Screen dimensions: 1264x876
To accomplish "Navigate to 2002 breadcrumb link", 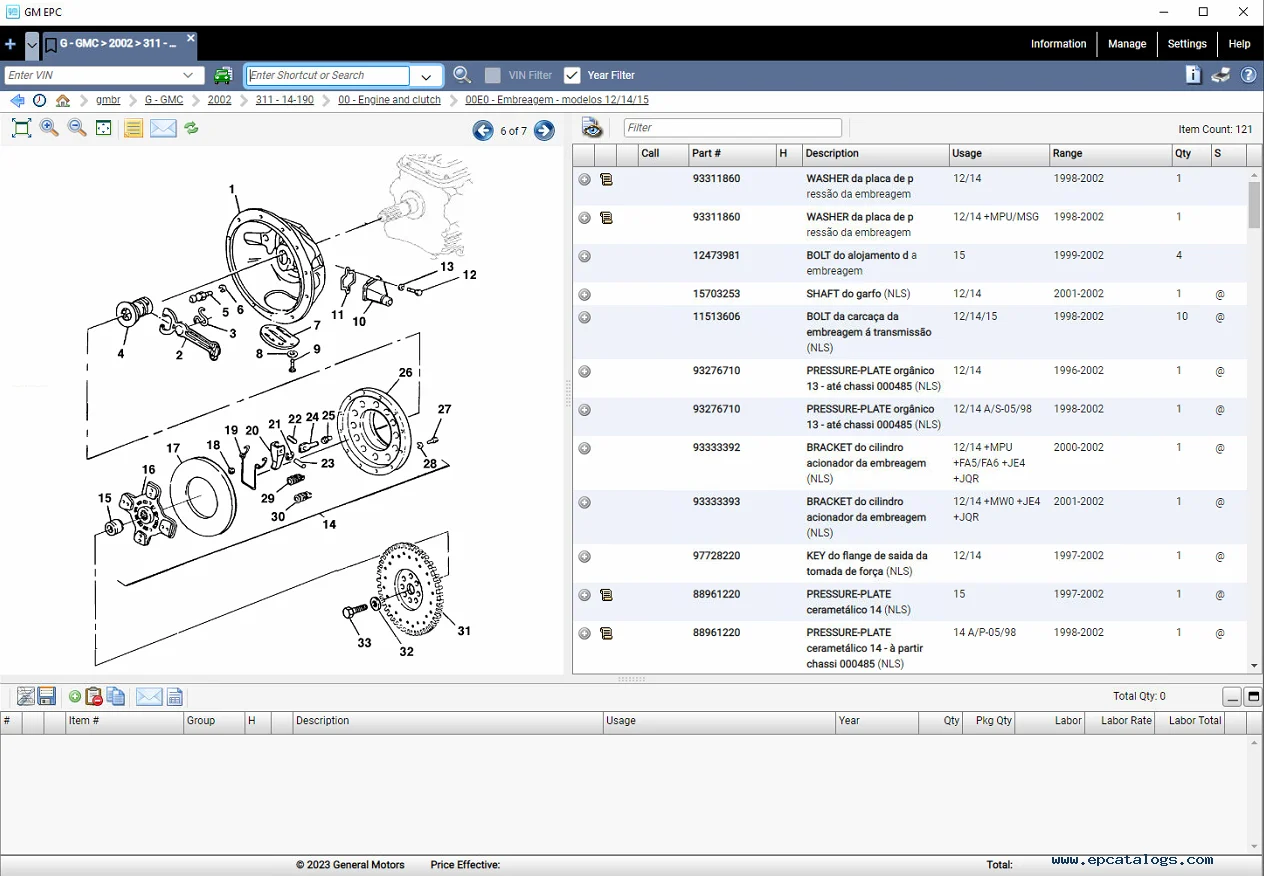I will [219, 100].
